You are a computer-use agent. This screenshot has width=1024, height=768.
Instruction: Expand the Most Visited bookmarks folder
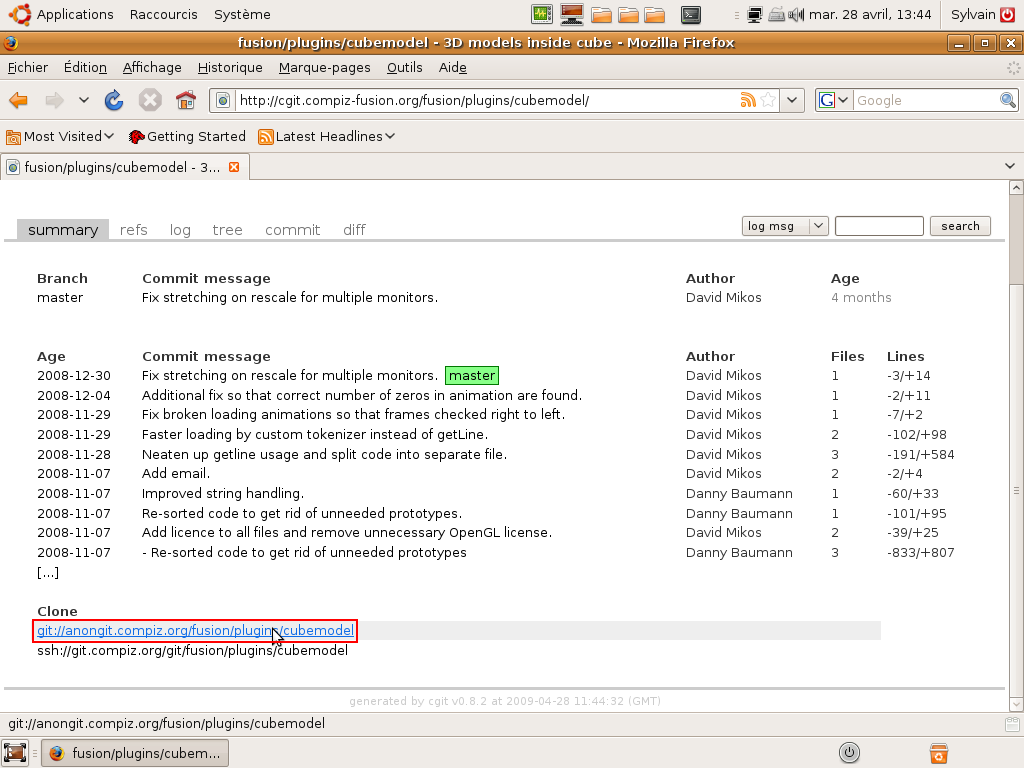(x=61, y=136)
